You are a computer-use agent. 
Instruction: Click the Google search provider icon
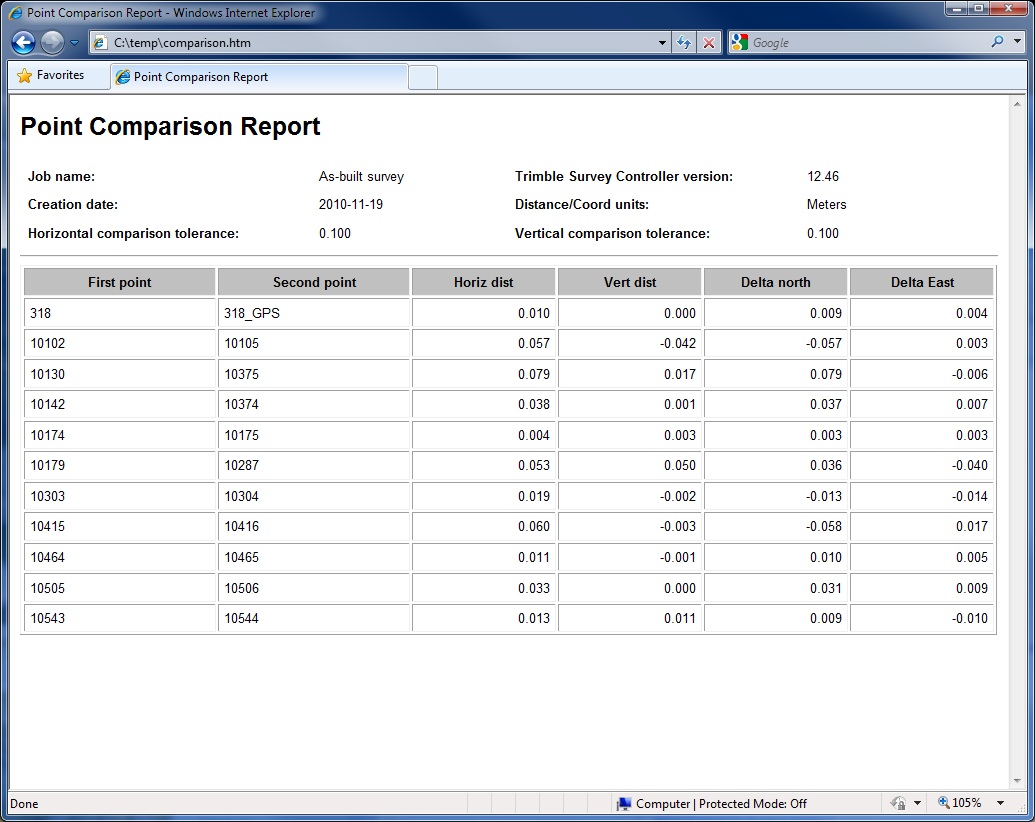coord(740,43)
